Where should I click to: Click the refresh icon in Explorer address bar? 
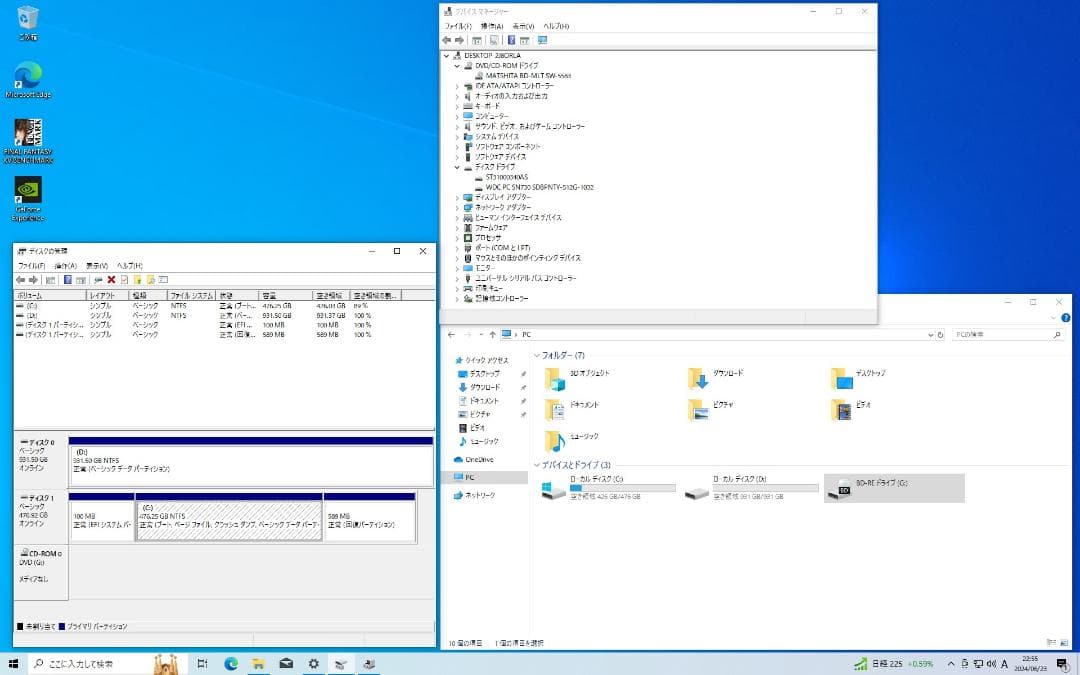[938, 334]
